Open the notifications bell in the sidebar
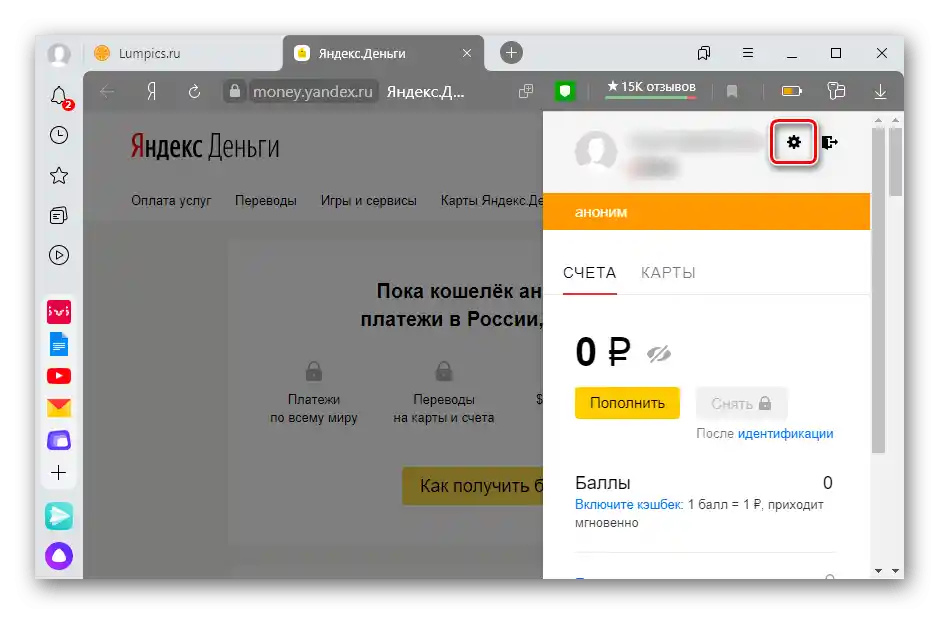 click(x=60, y=97)
